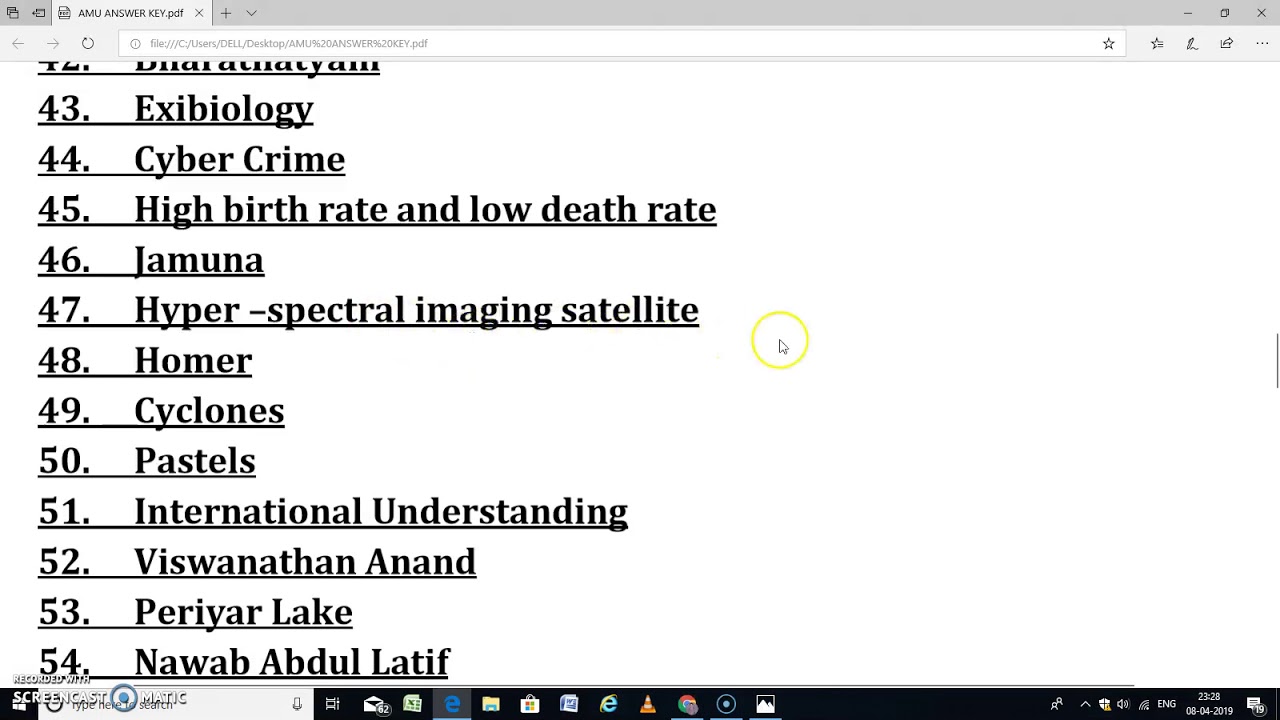The height and width of the screenshot is (720, 1280).
Task: Open the screen recorder app in taskbar
Action: [726, 705]
